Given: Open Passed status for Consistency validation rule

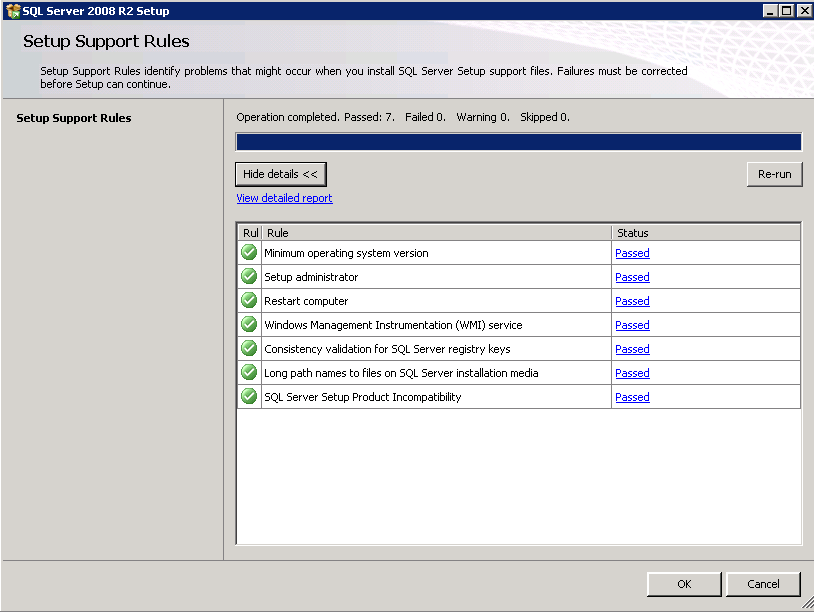Looking at the screenshot, I should click(x=632, y=349).
